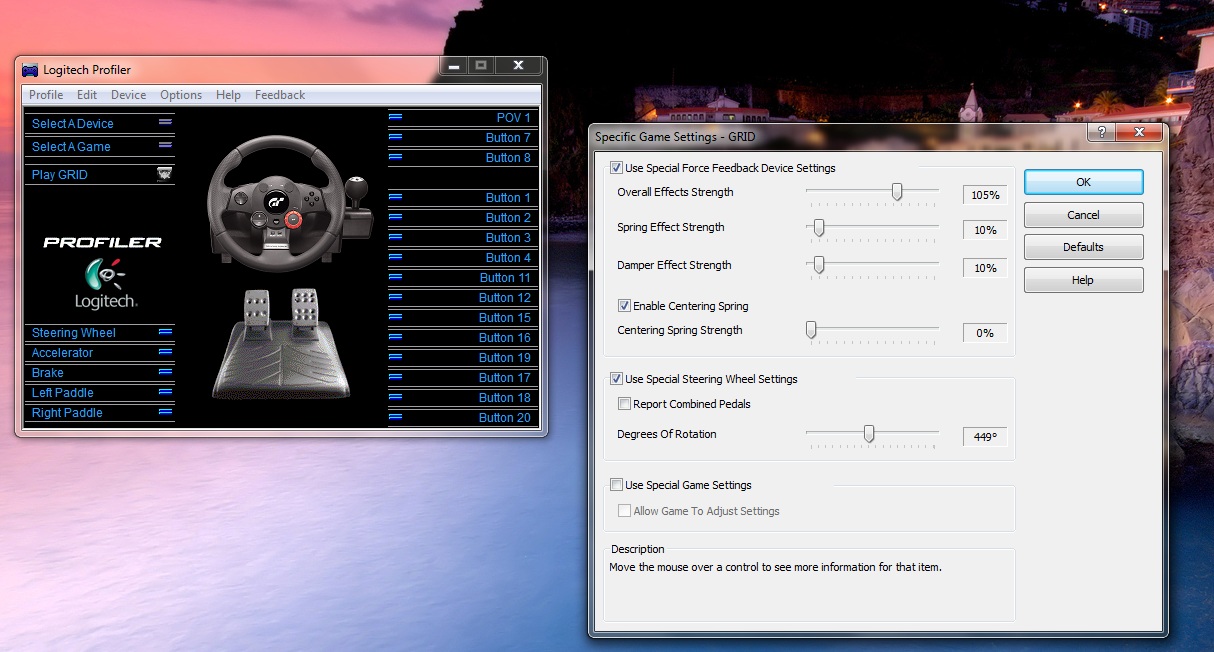Screen dimensions: 1214x652
Task: Open the Profile menu in Logitech Profiler
Action: (x=46, y=95)
